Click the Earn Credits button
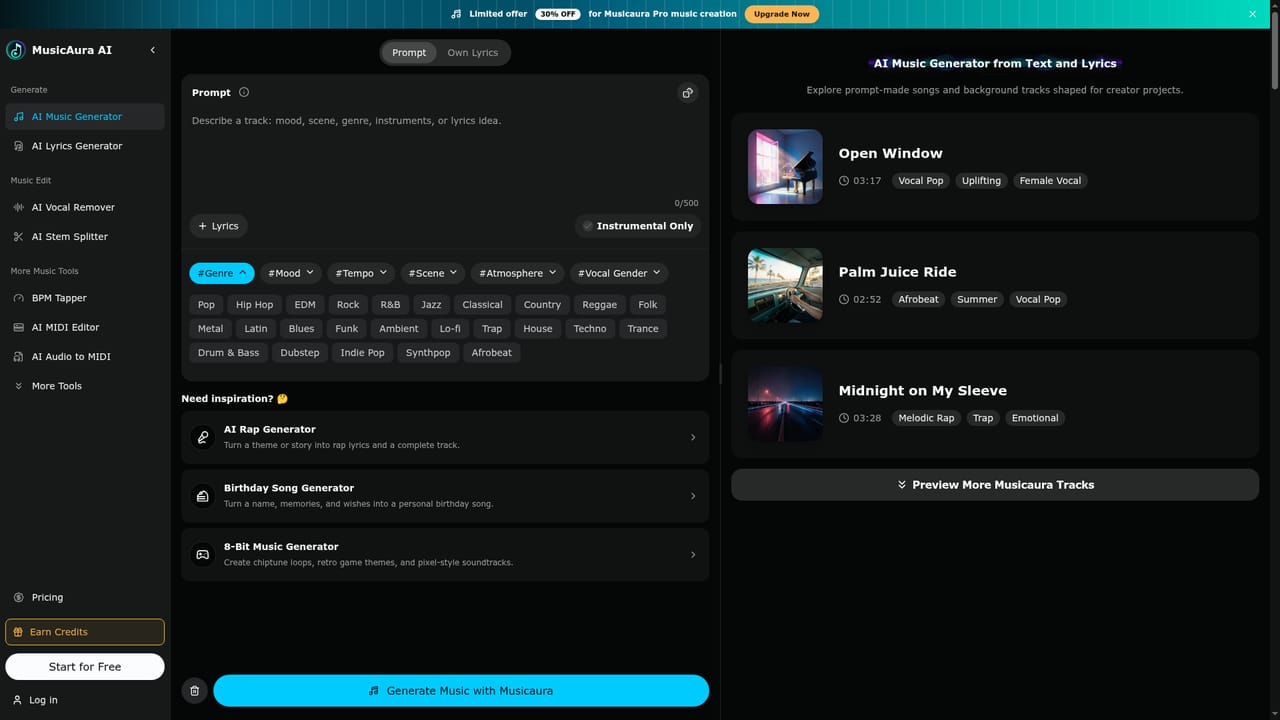This screenshot has width=1280, height=720. 85,632
